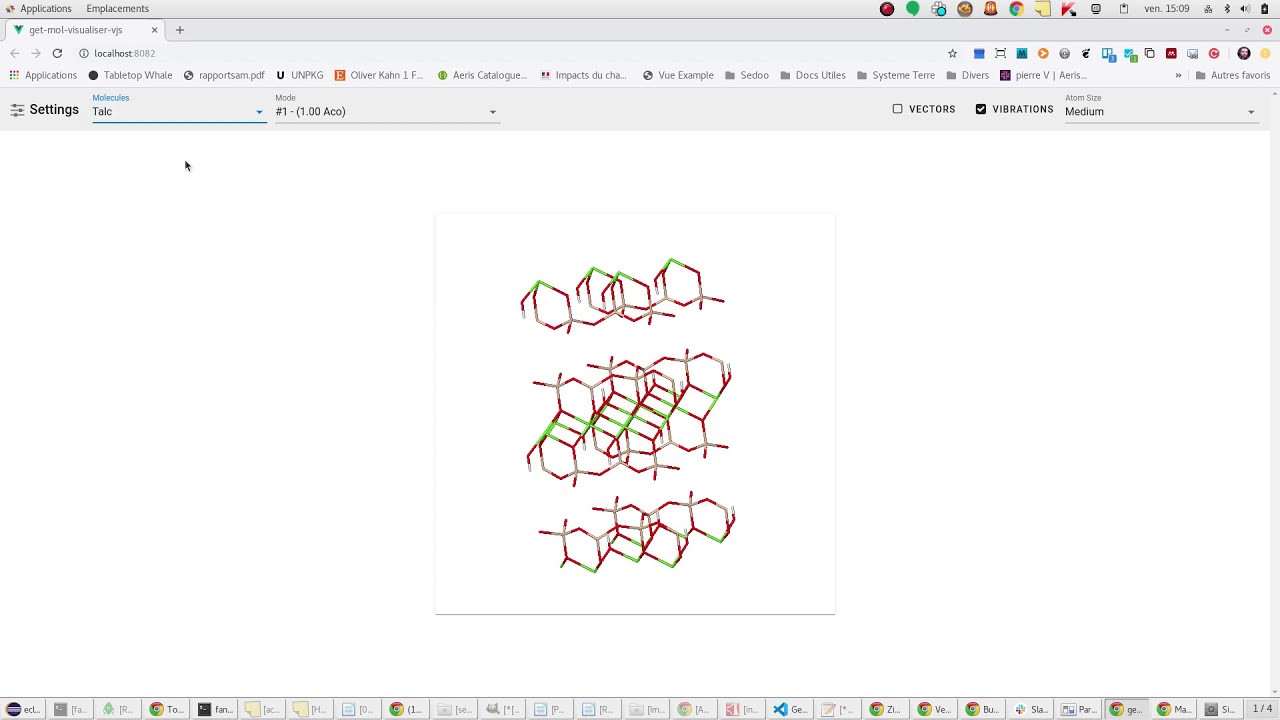Open Autres favoris folder
The height and width of the screenshot is (720, 1280).
coord(1232,75)
